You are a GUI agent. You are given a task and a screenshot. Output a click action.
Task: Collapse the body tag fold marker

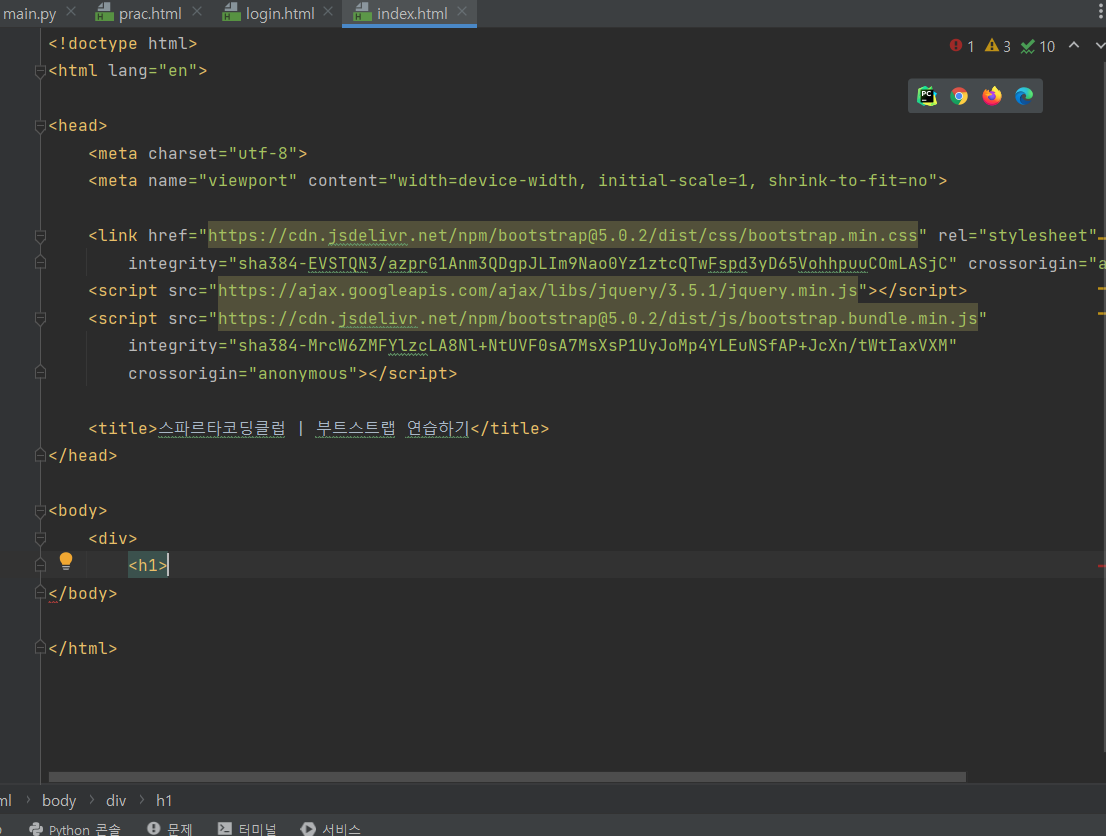point(40,511)
